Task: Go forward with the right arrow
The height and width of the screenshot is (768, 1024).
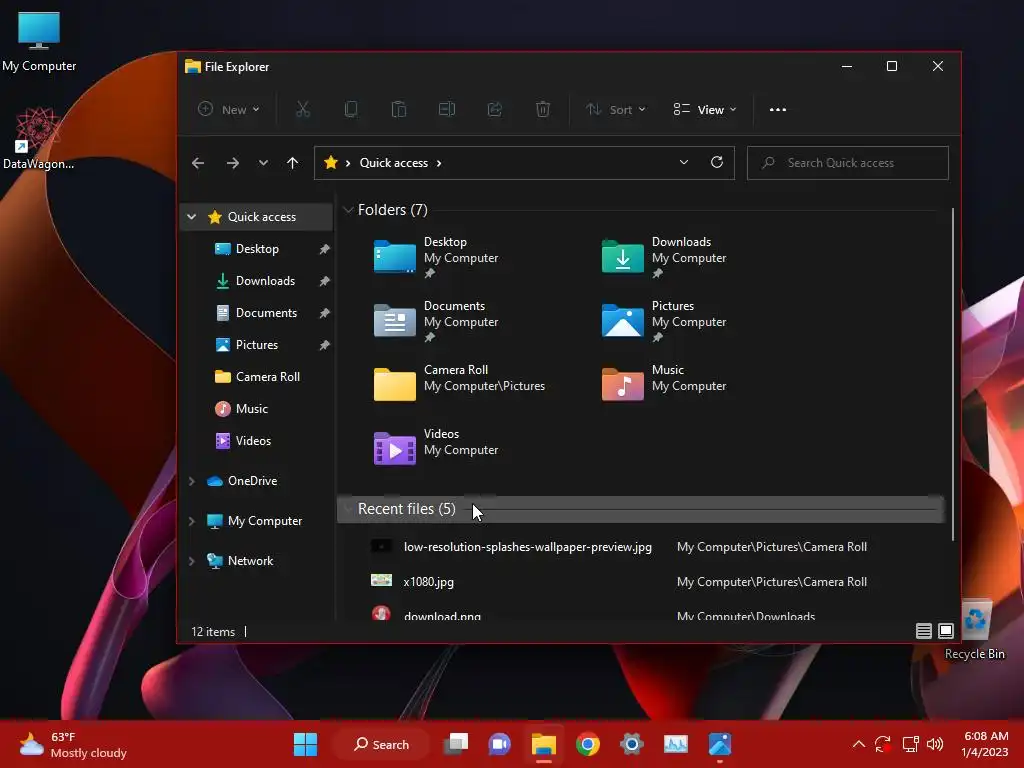Action: 232,163
